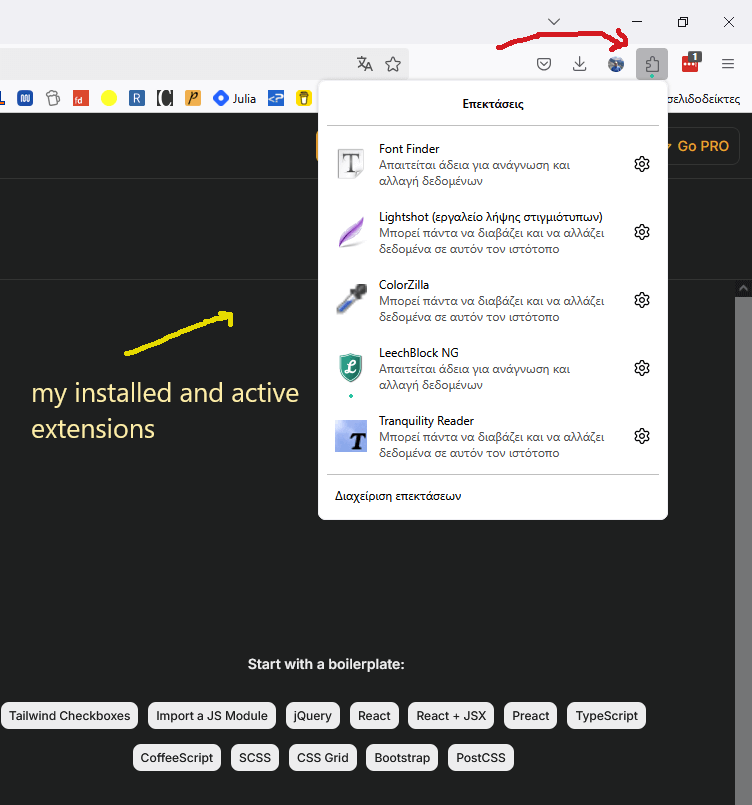Open the Julia bookmark in bookmarks bar
752x805 pixels.
(x=235, y=99)
